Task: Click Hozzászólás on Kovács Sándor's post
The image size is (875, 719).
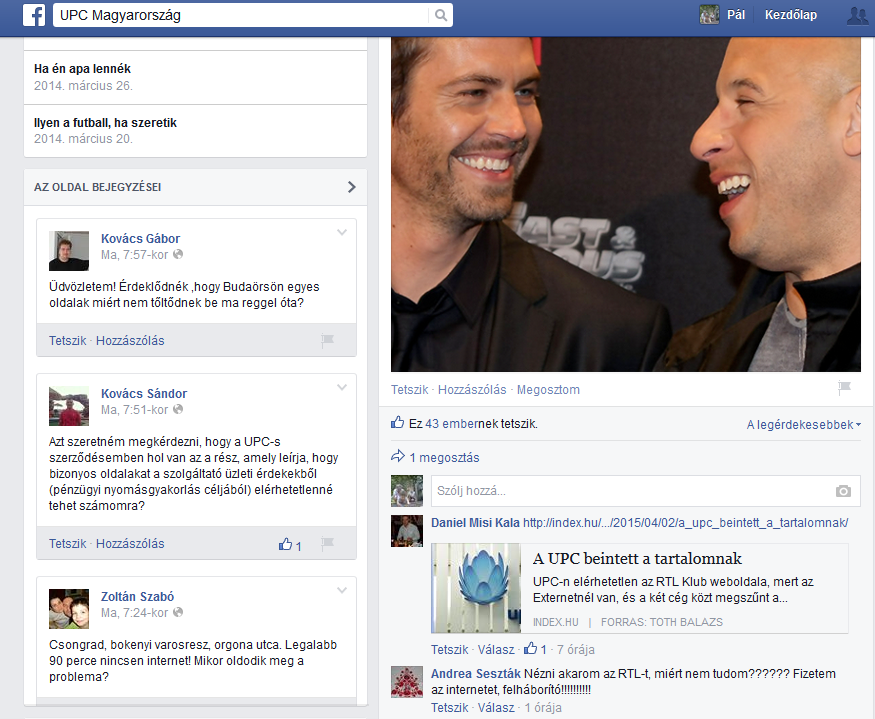Action: tap(130, 544)
